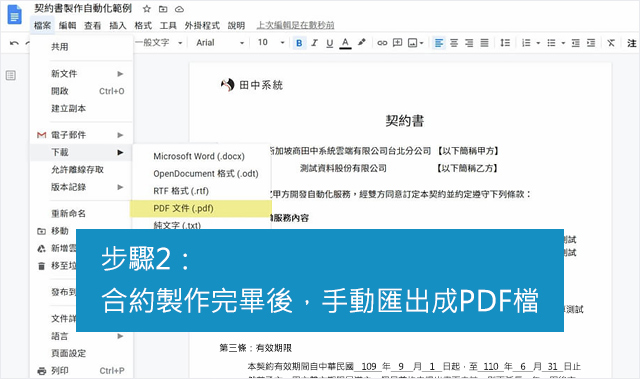Expand the 新文件 submenu

coord(82,74)
